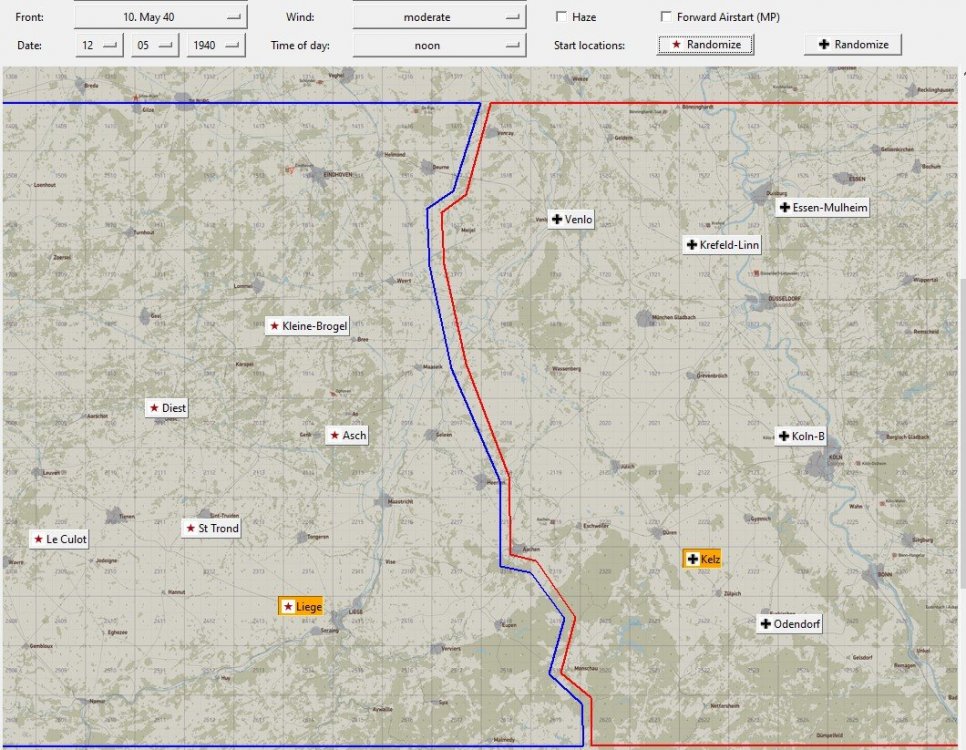Click the ESSEN city label on the map
Image resolution: width=966 pixels, height=750 pixels.
pos(857,179)
